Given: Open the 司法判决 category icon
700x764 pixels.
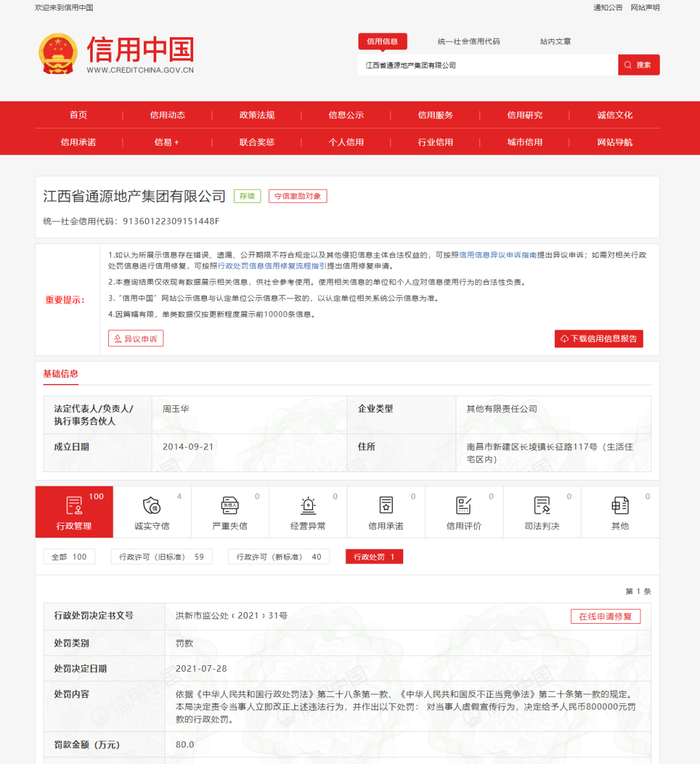Looking at the screenshot, I should pyautogui.click(x=542, y=505).
